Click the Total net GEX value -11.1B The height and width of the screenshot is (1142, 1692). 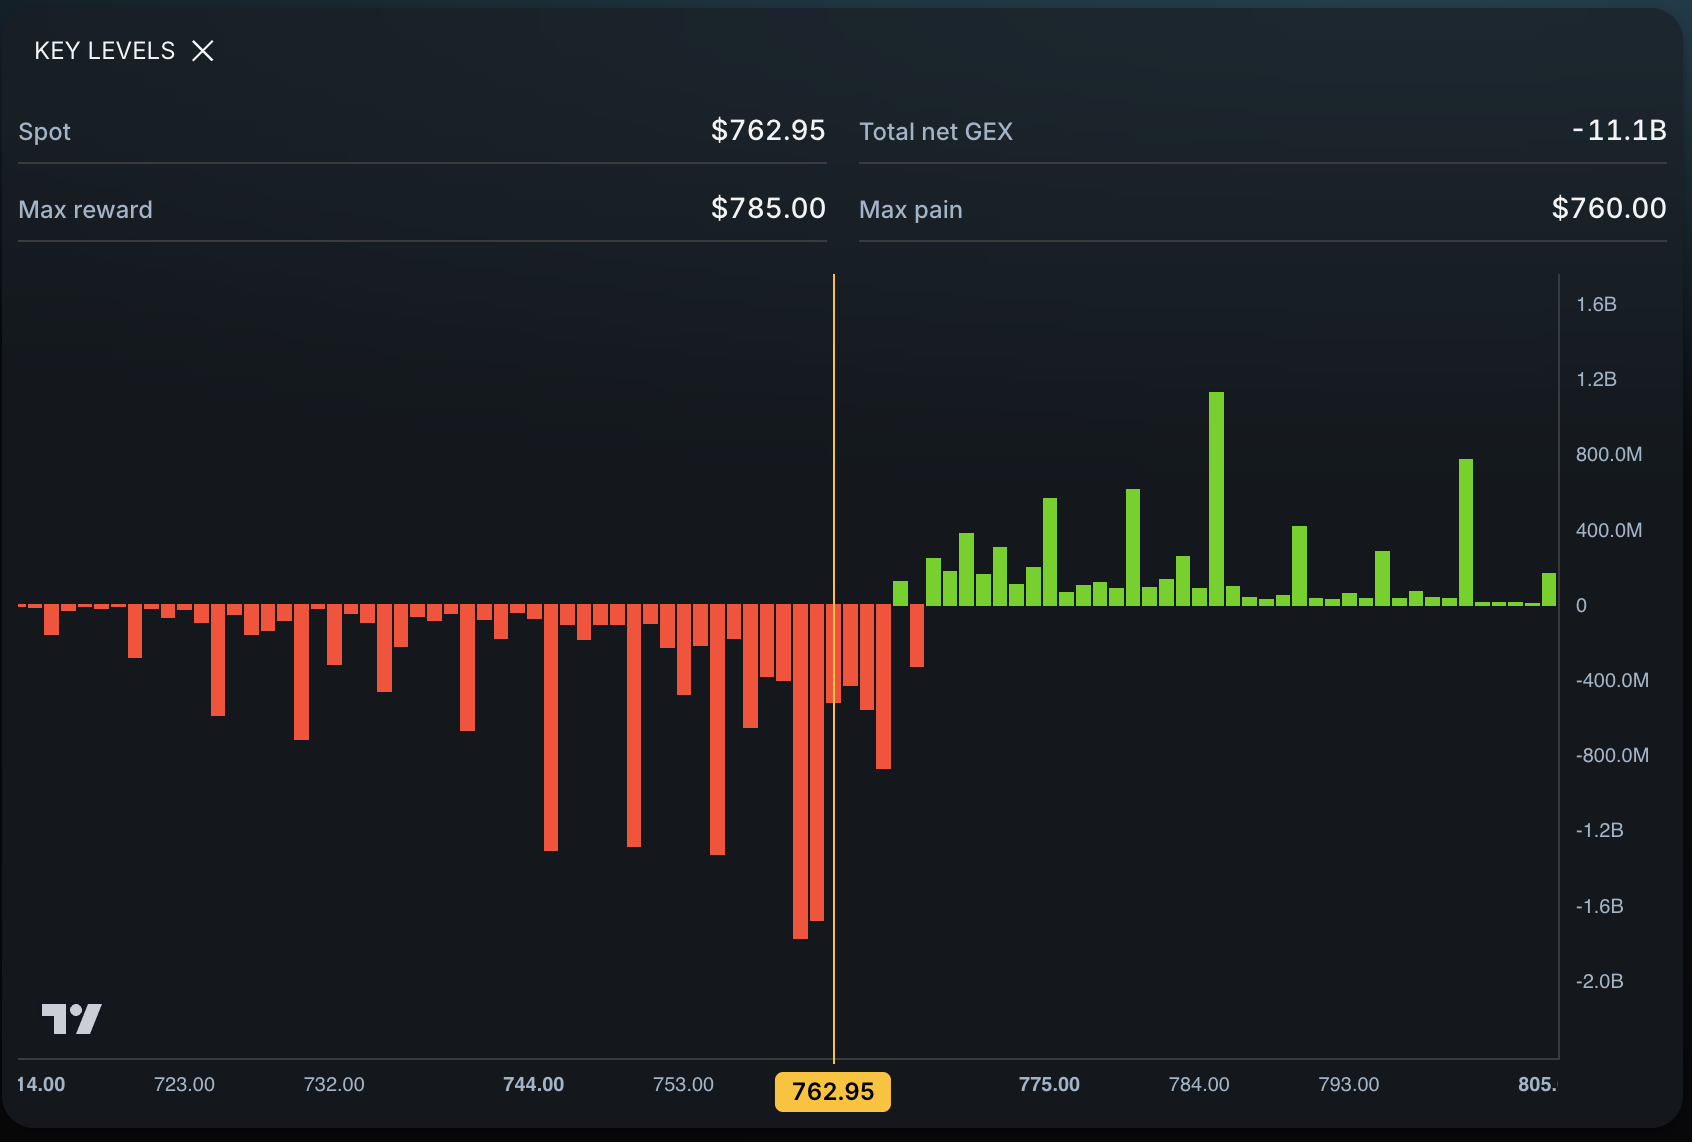click(1619, 130)
